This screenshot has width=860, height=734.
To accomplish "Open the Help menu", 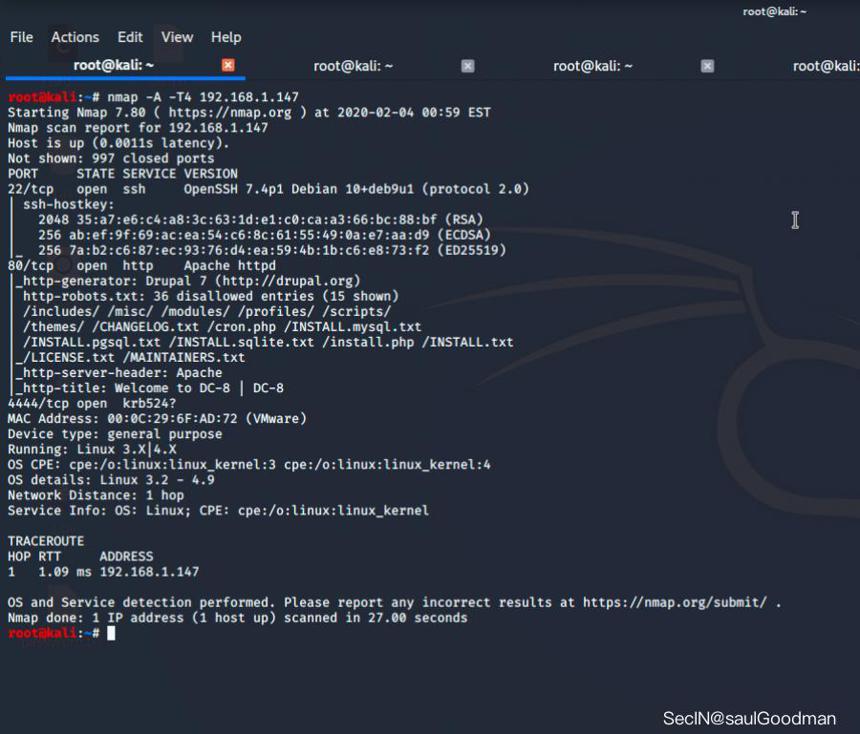I will 226,37.
